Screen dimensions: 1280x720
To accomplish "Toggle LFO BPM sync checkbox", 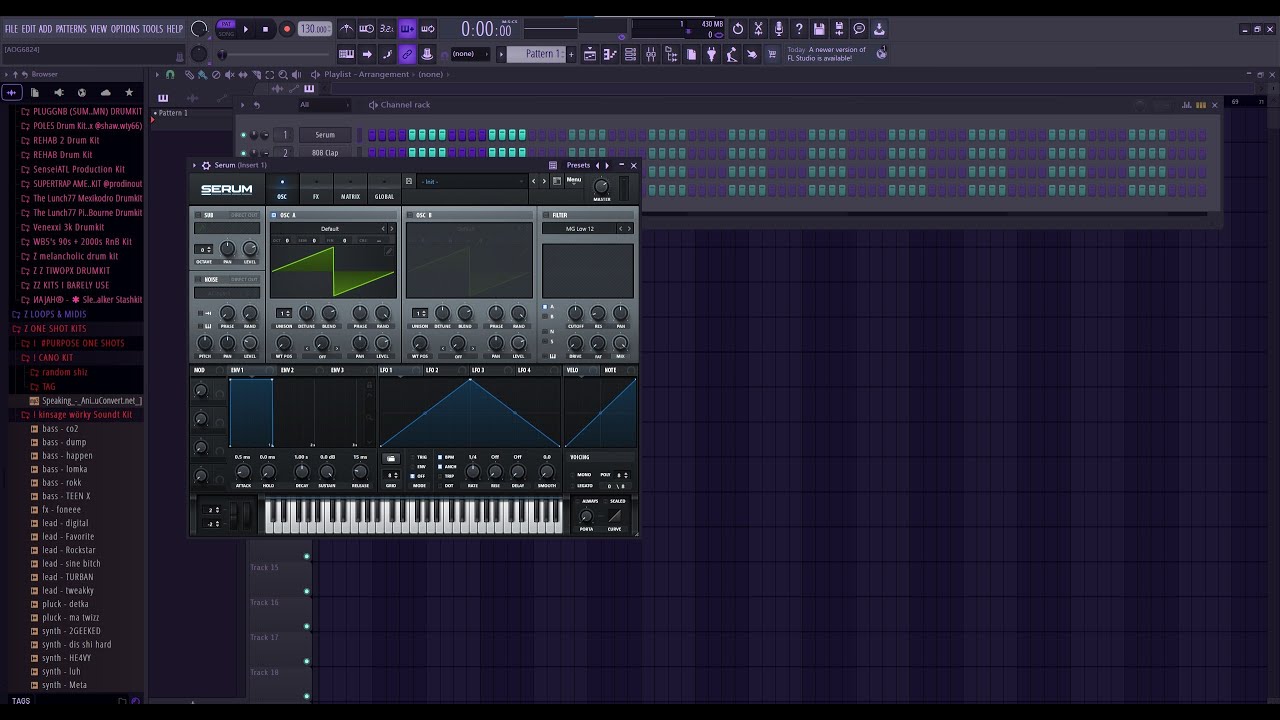I will point(439,457).
